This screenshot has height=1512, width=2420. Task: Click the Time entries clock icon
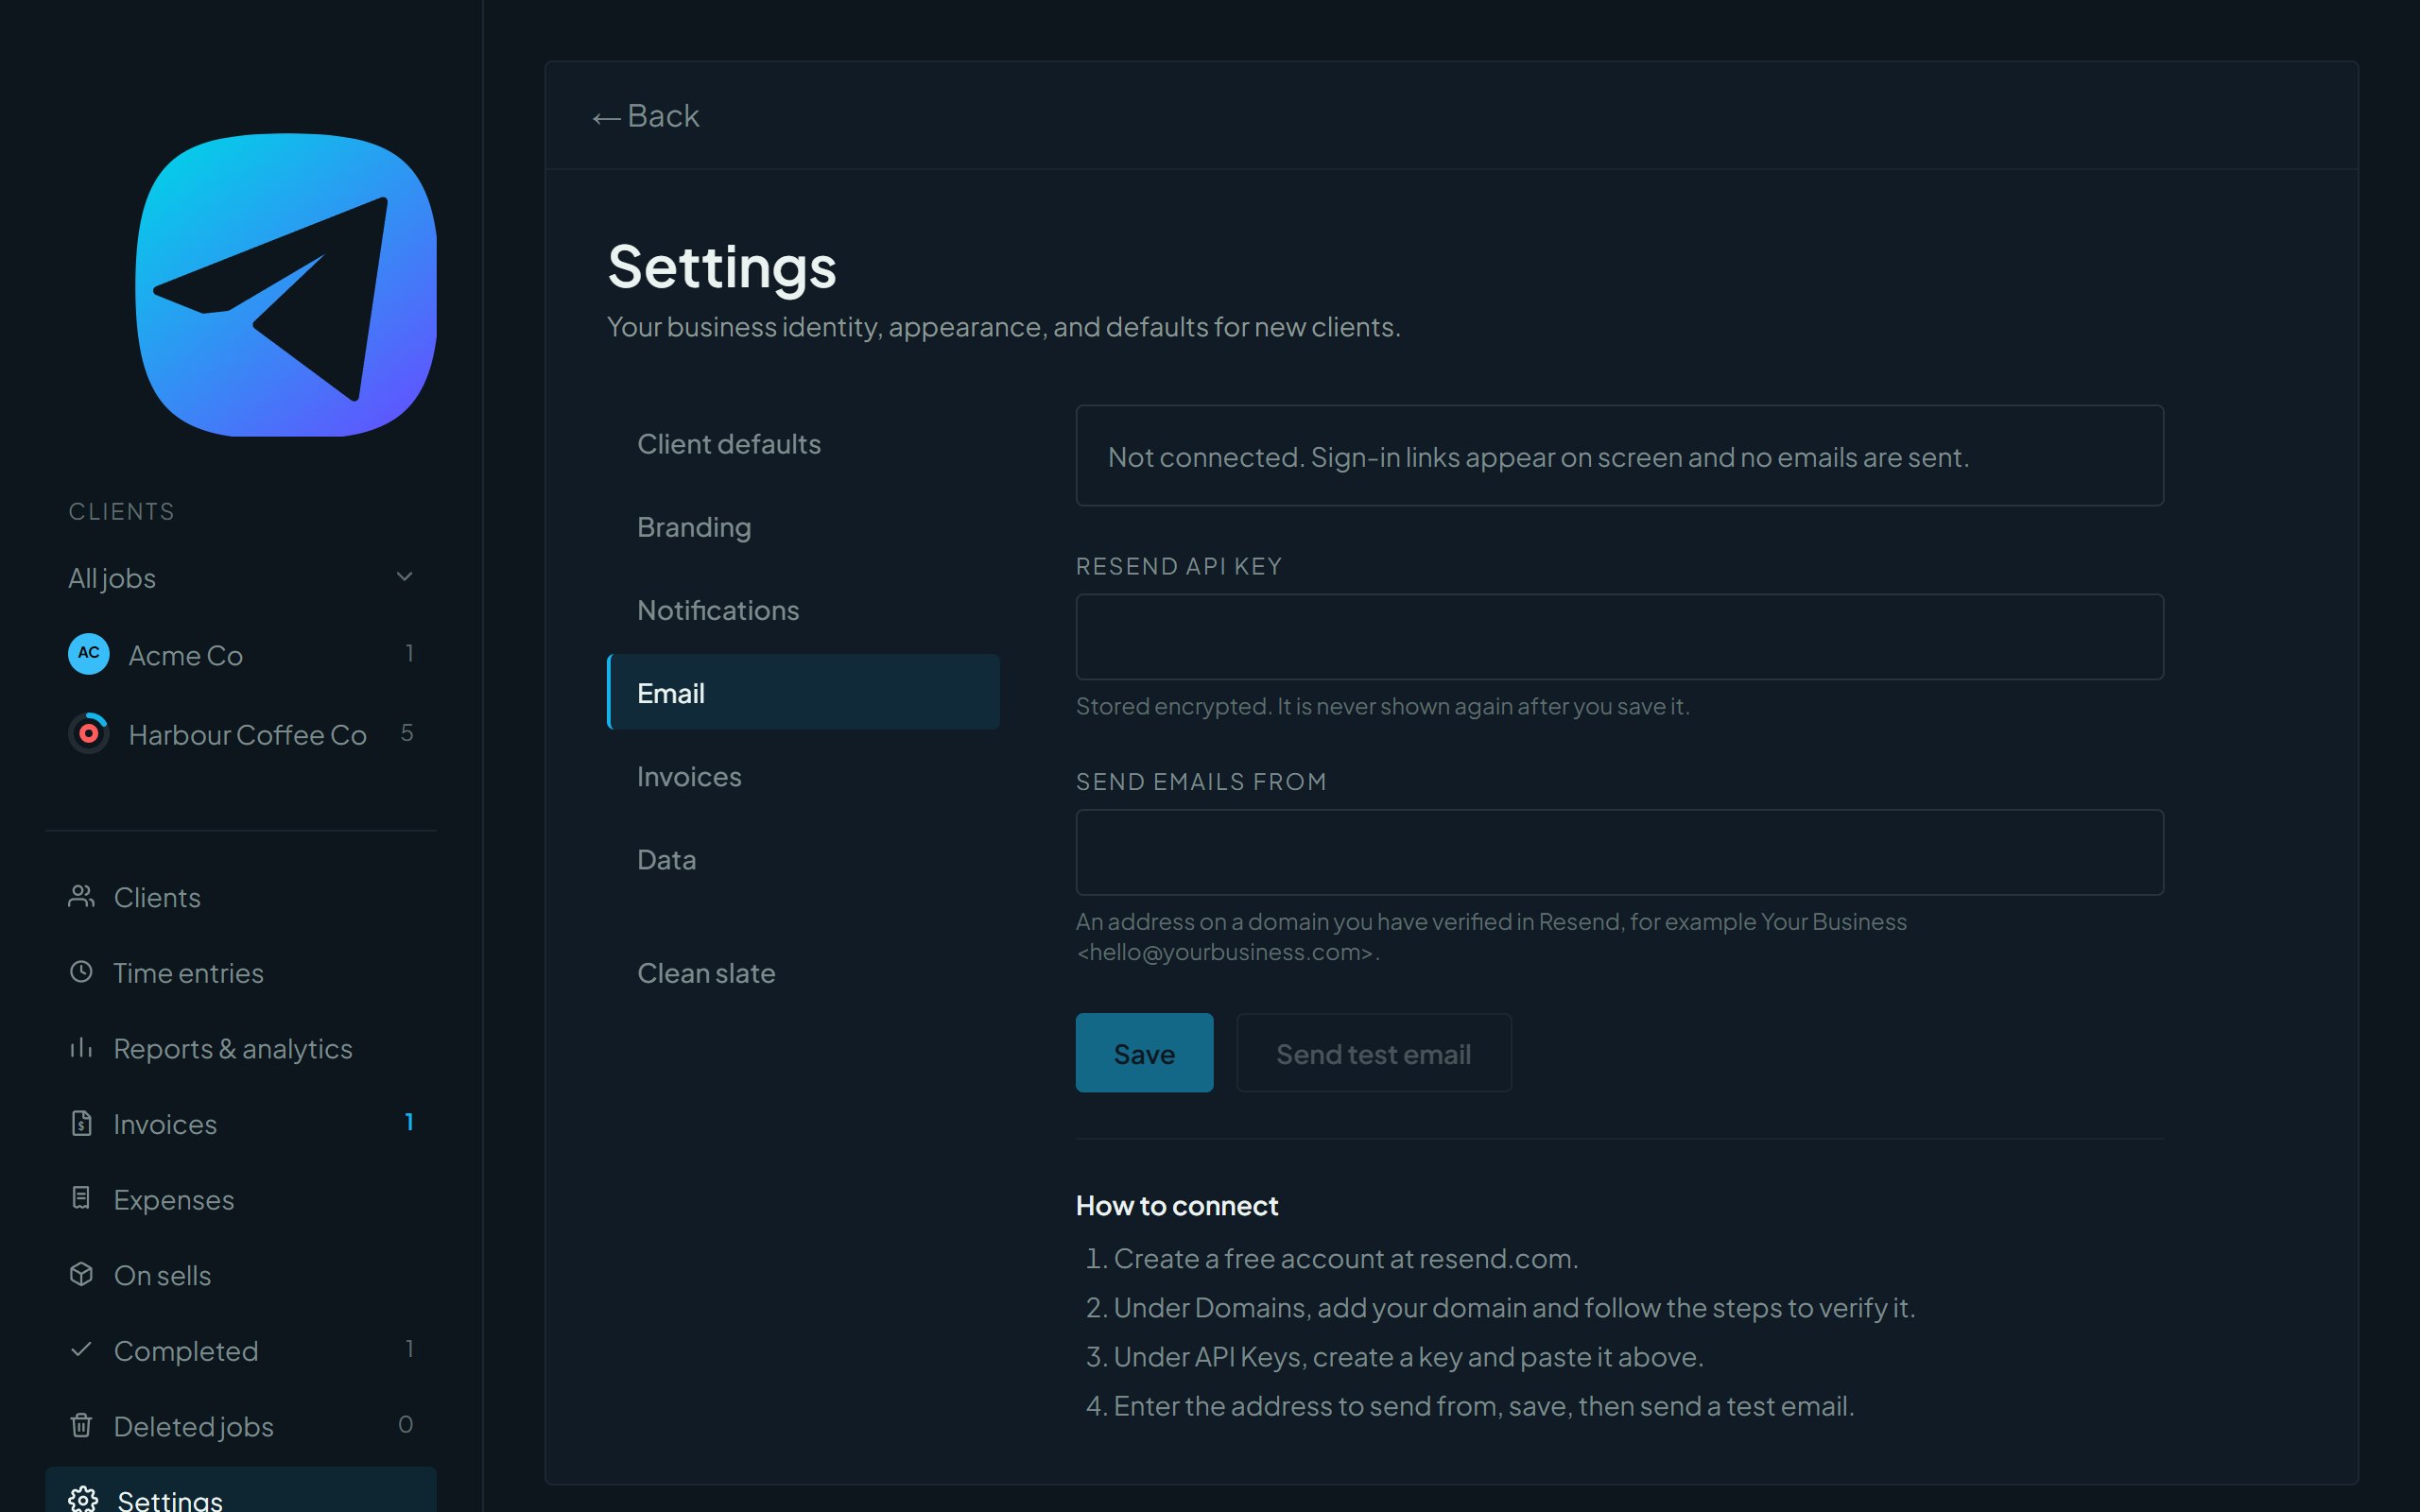tap(81, 972)
